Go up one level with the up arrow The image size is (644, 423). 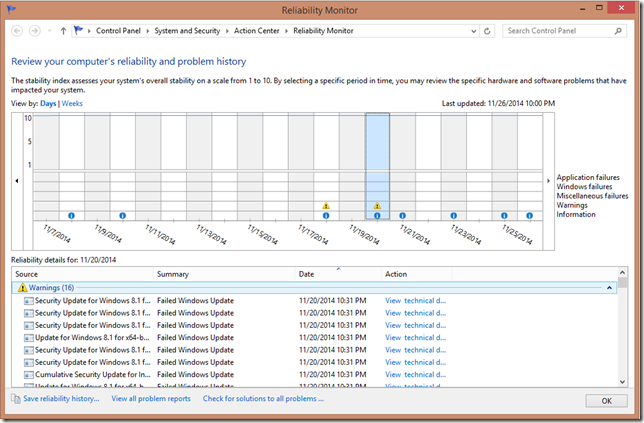pos(63,31)
